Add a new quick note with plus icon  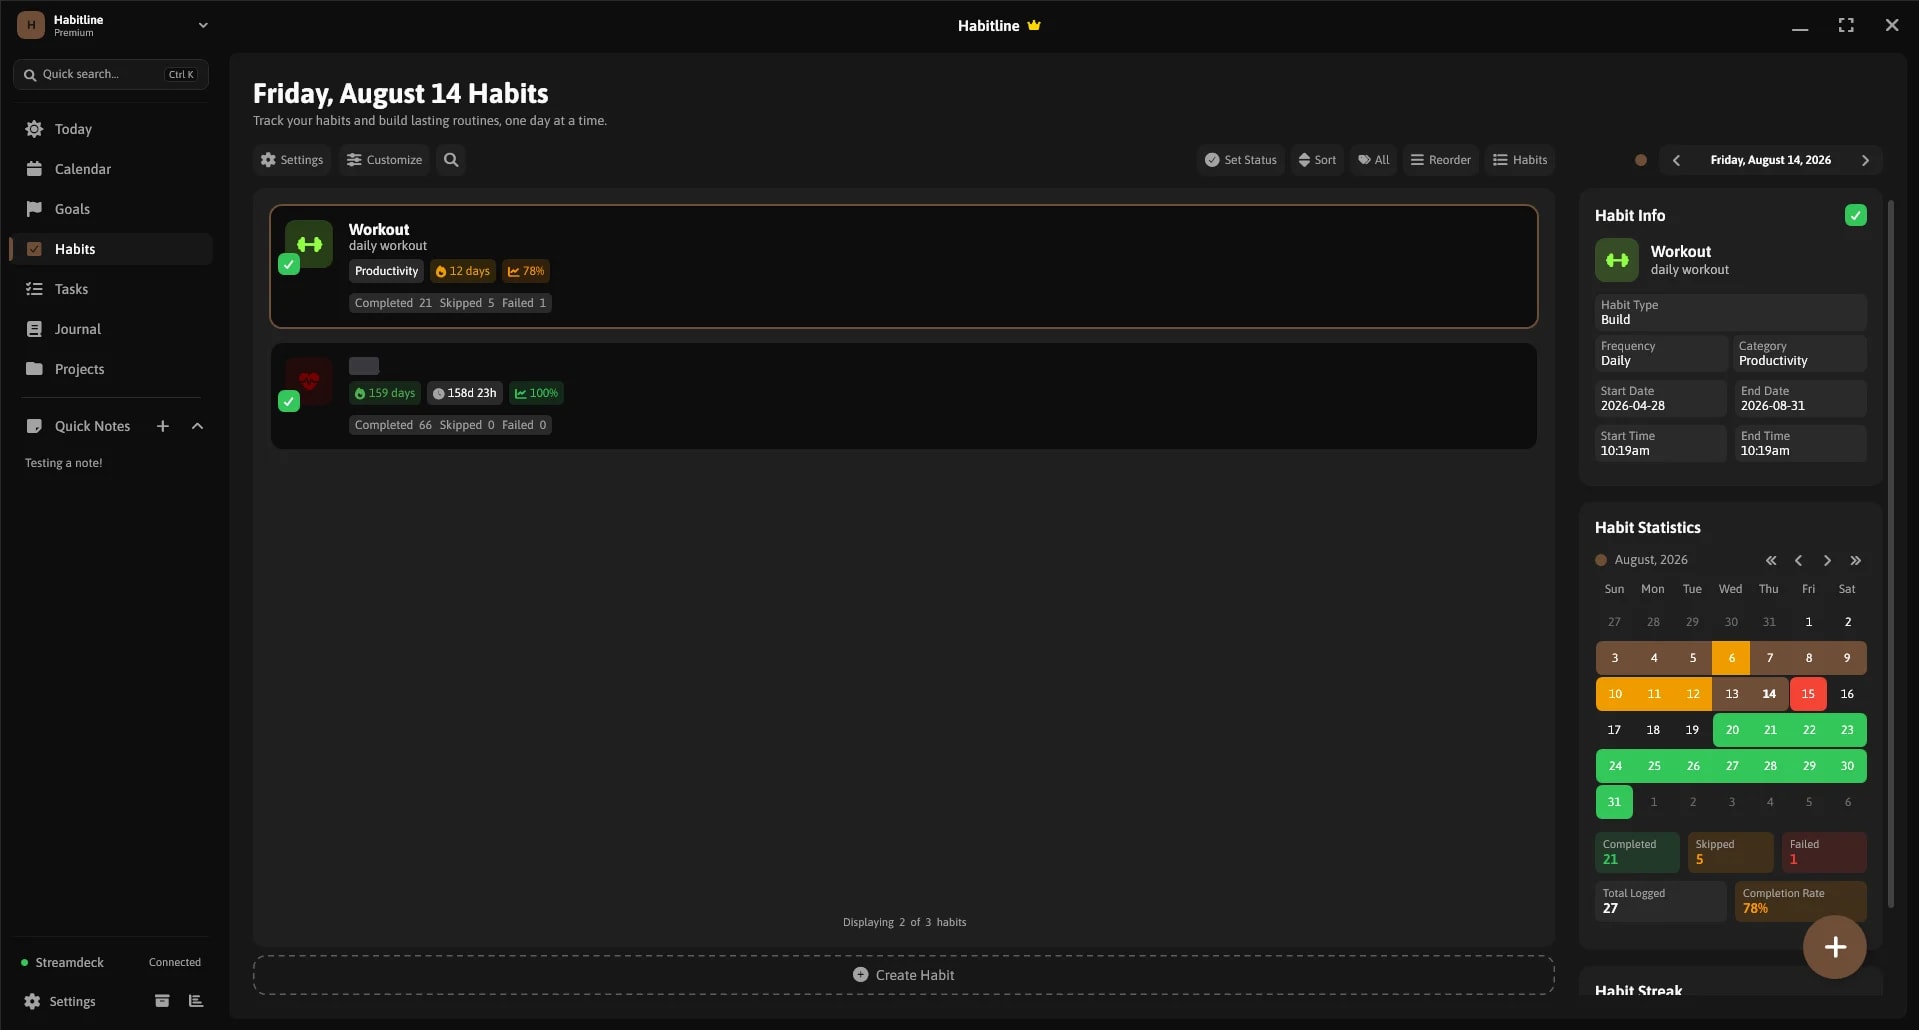click(x=163, y=426)
